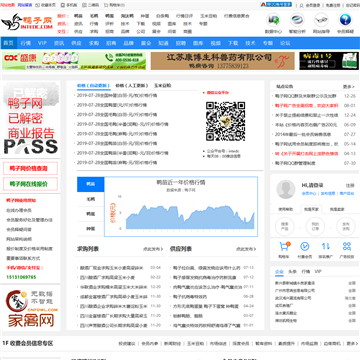Select 首页 in the blue navigation bar
Viewport: 360px width, 360px height.
[9, 43]
